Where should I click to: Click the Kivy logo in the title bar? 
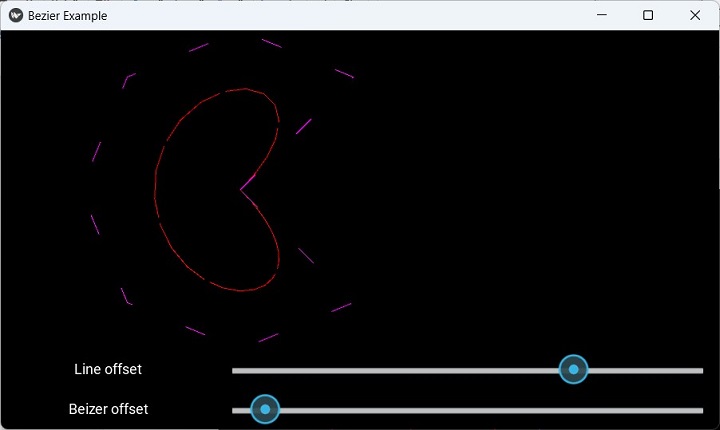pos(16,15)
